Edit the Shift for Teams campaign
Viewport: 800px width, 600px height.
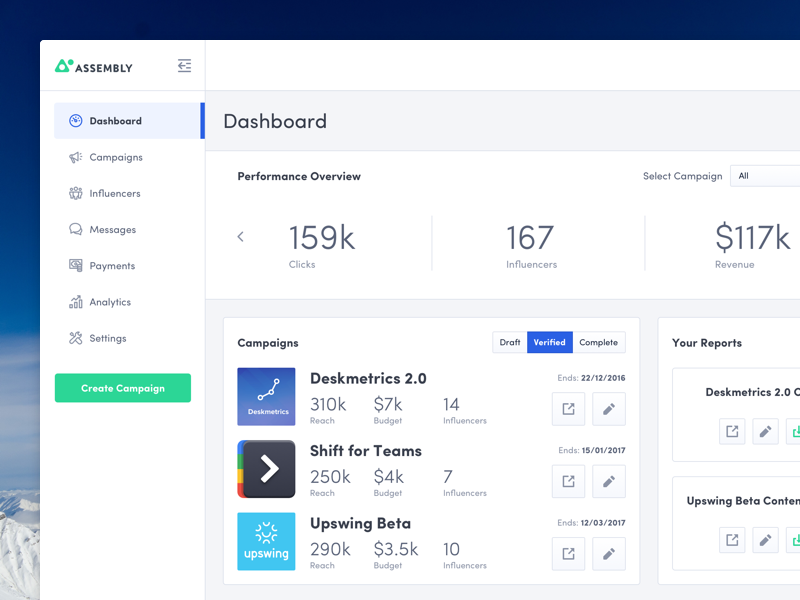click(x=608, y=481)
